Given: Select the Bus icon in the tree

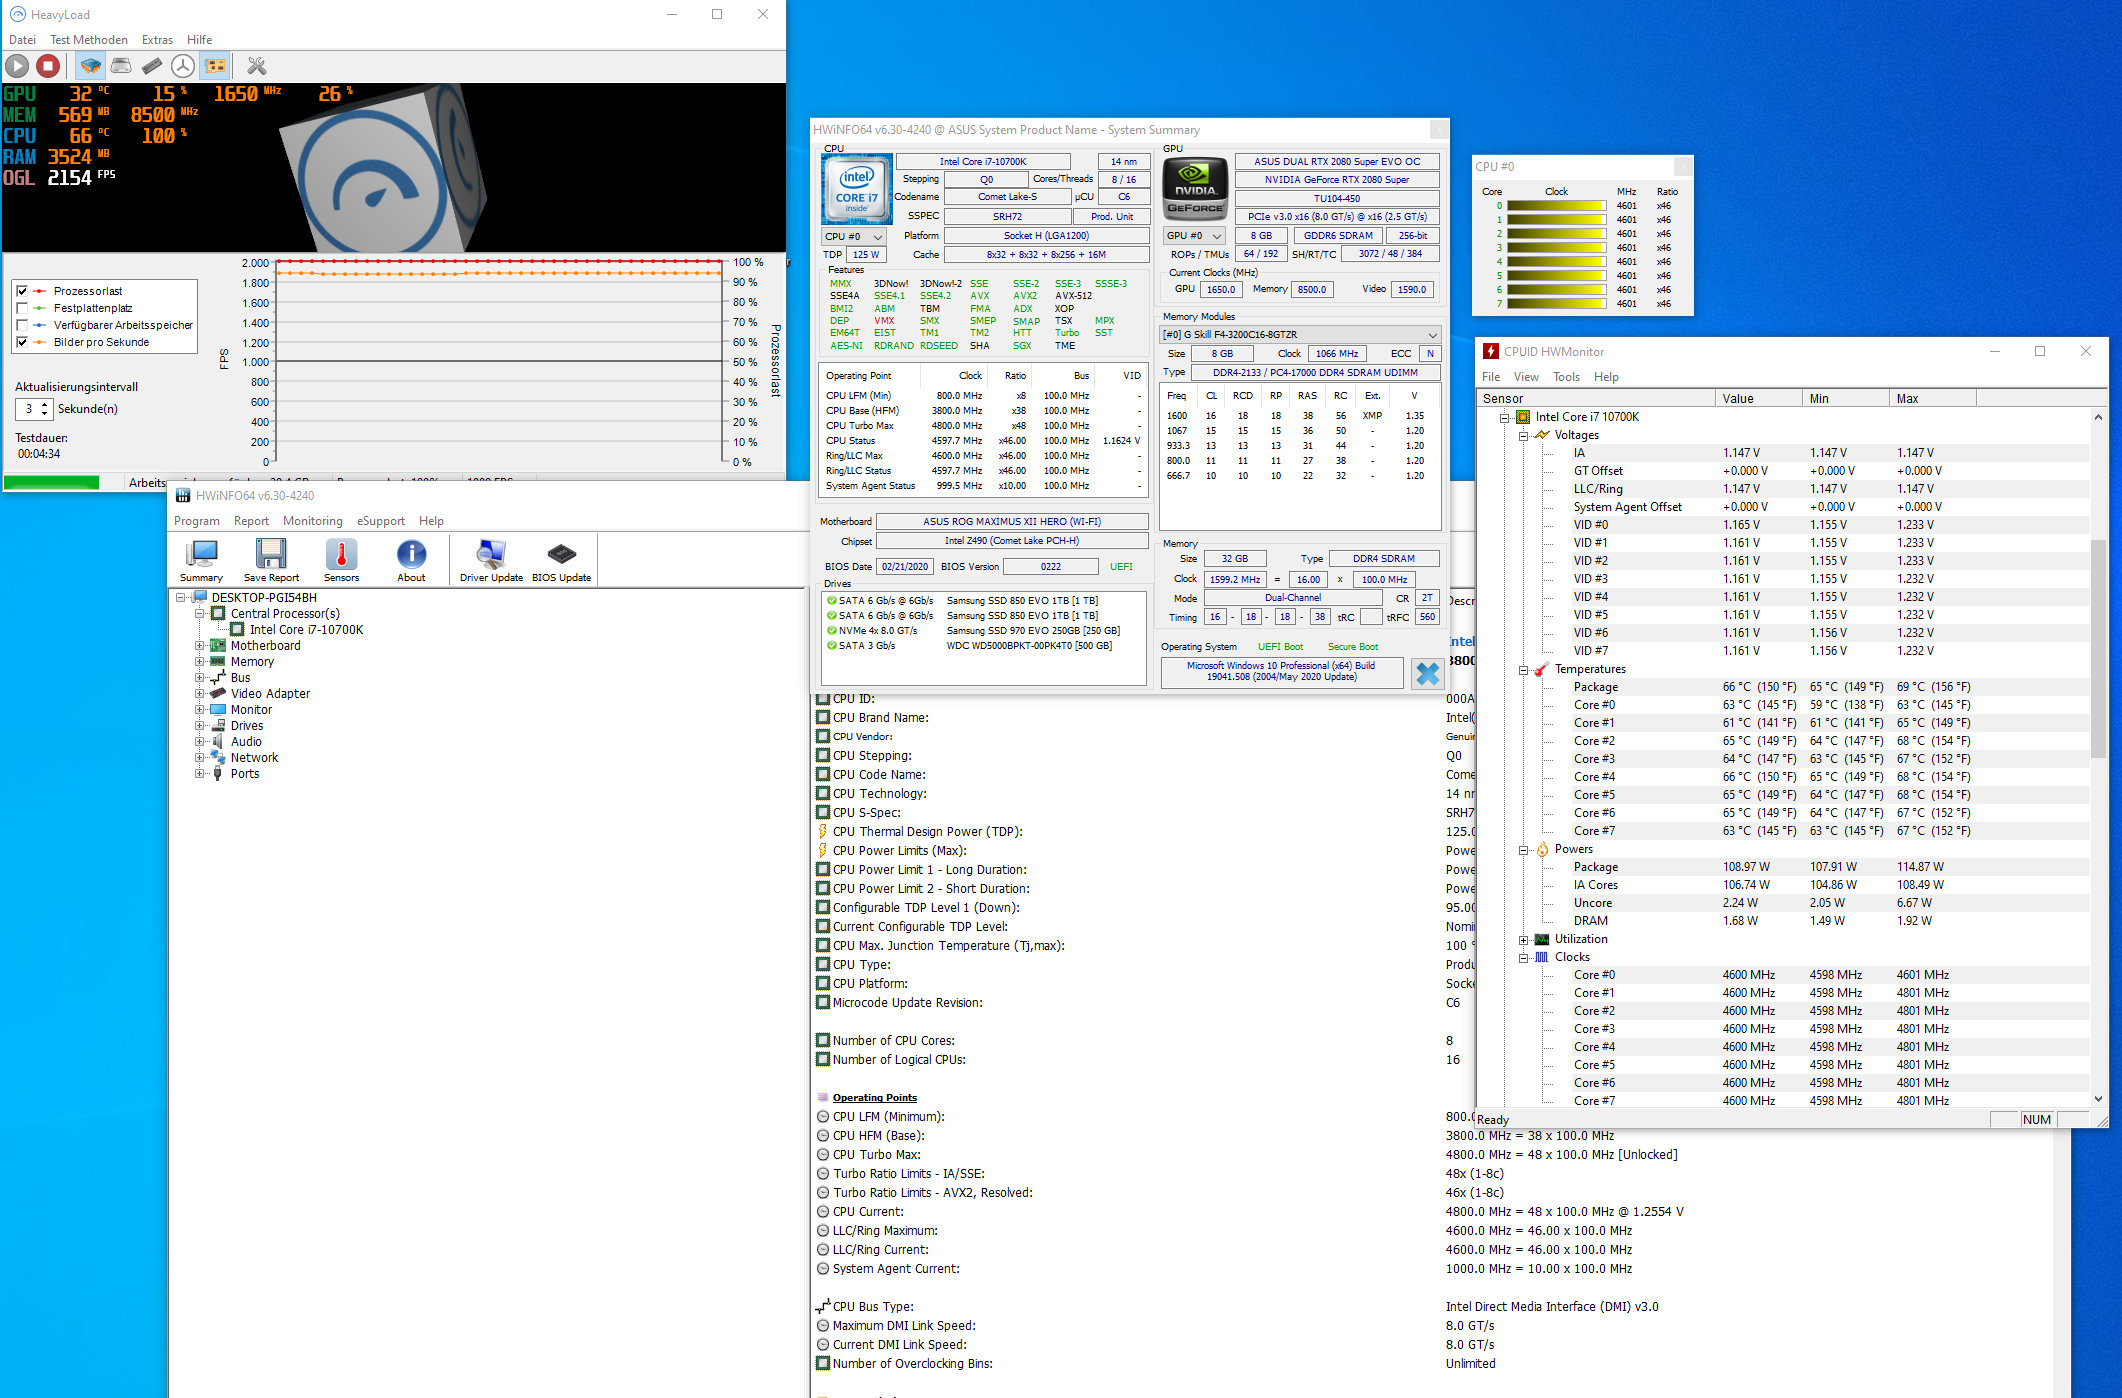Looking at the screenshot, I should click(217, 678).
